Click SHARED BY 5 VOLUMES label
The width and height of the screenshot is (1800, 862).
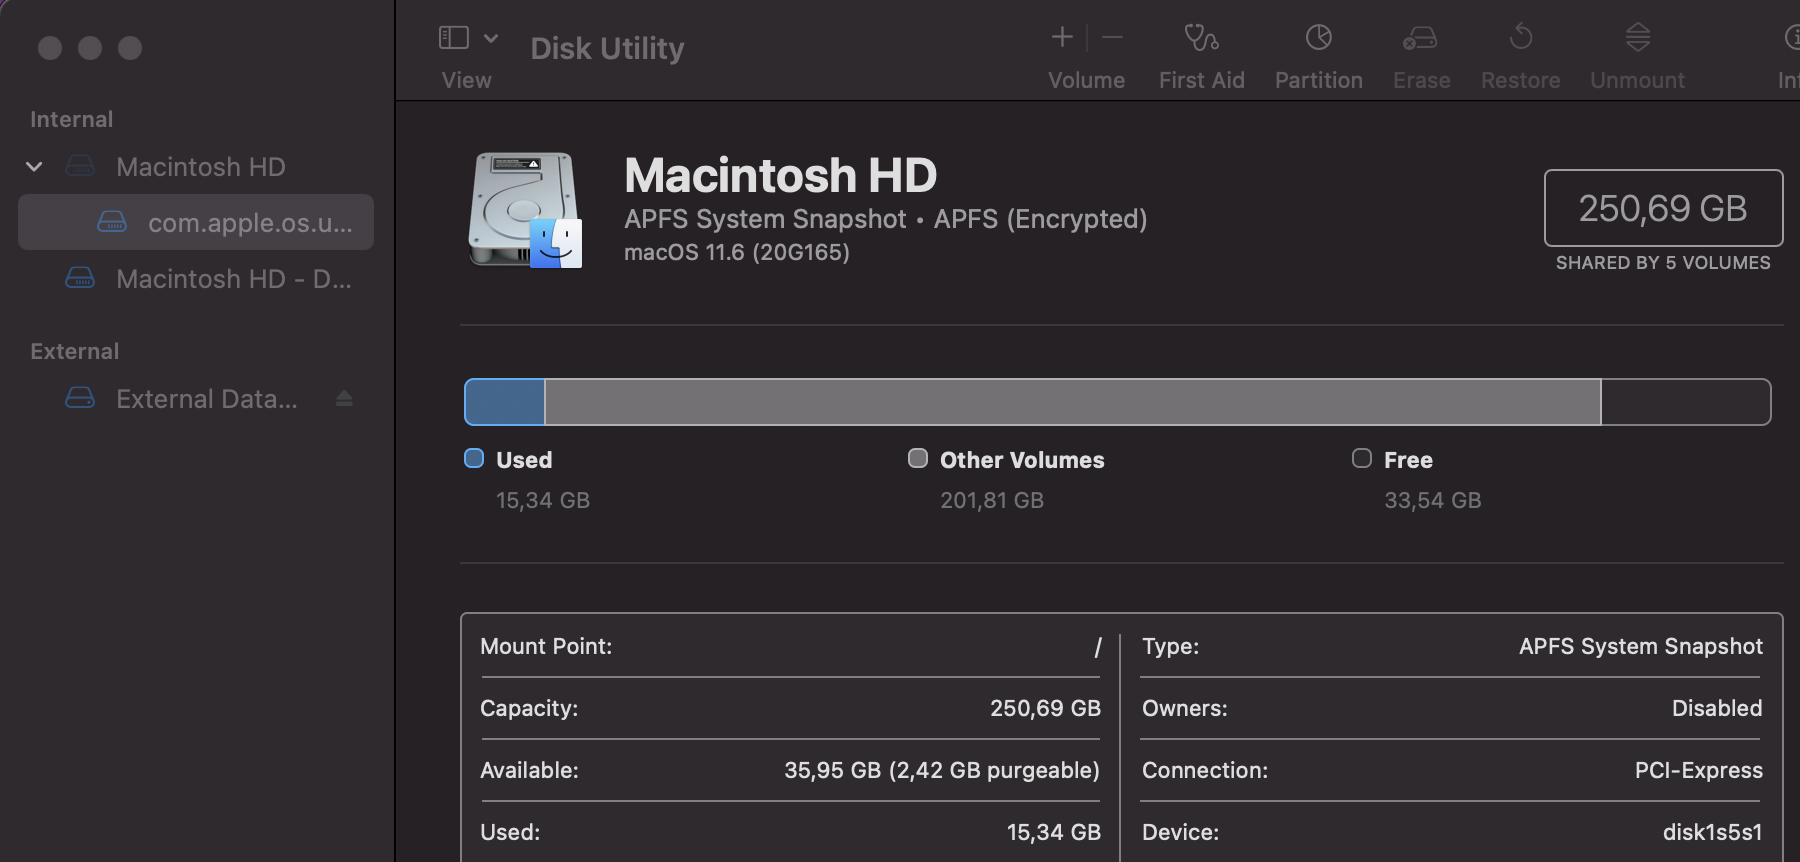pyautogui.click(x=1663, y=263)
